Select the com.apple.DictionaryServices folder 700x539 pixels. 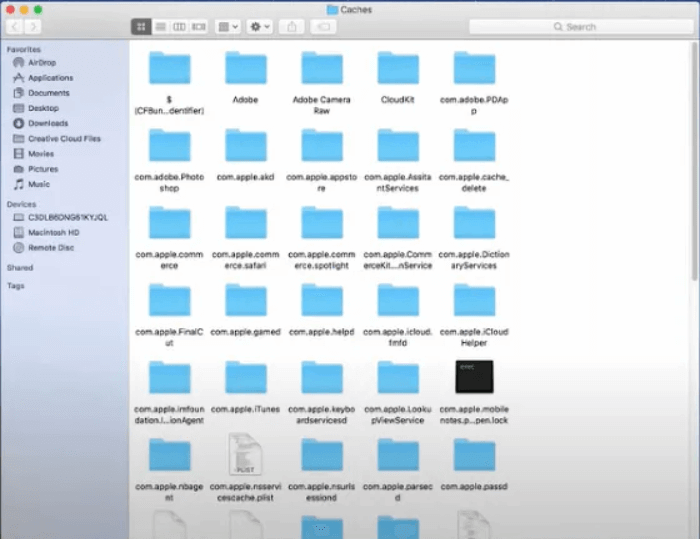474,223
